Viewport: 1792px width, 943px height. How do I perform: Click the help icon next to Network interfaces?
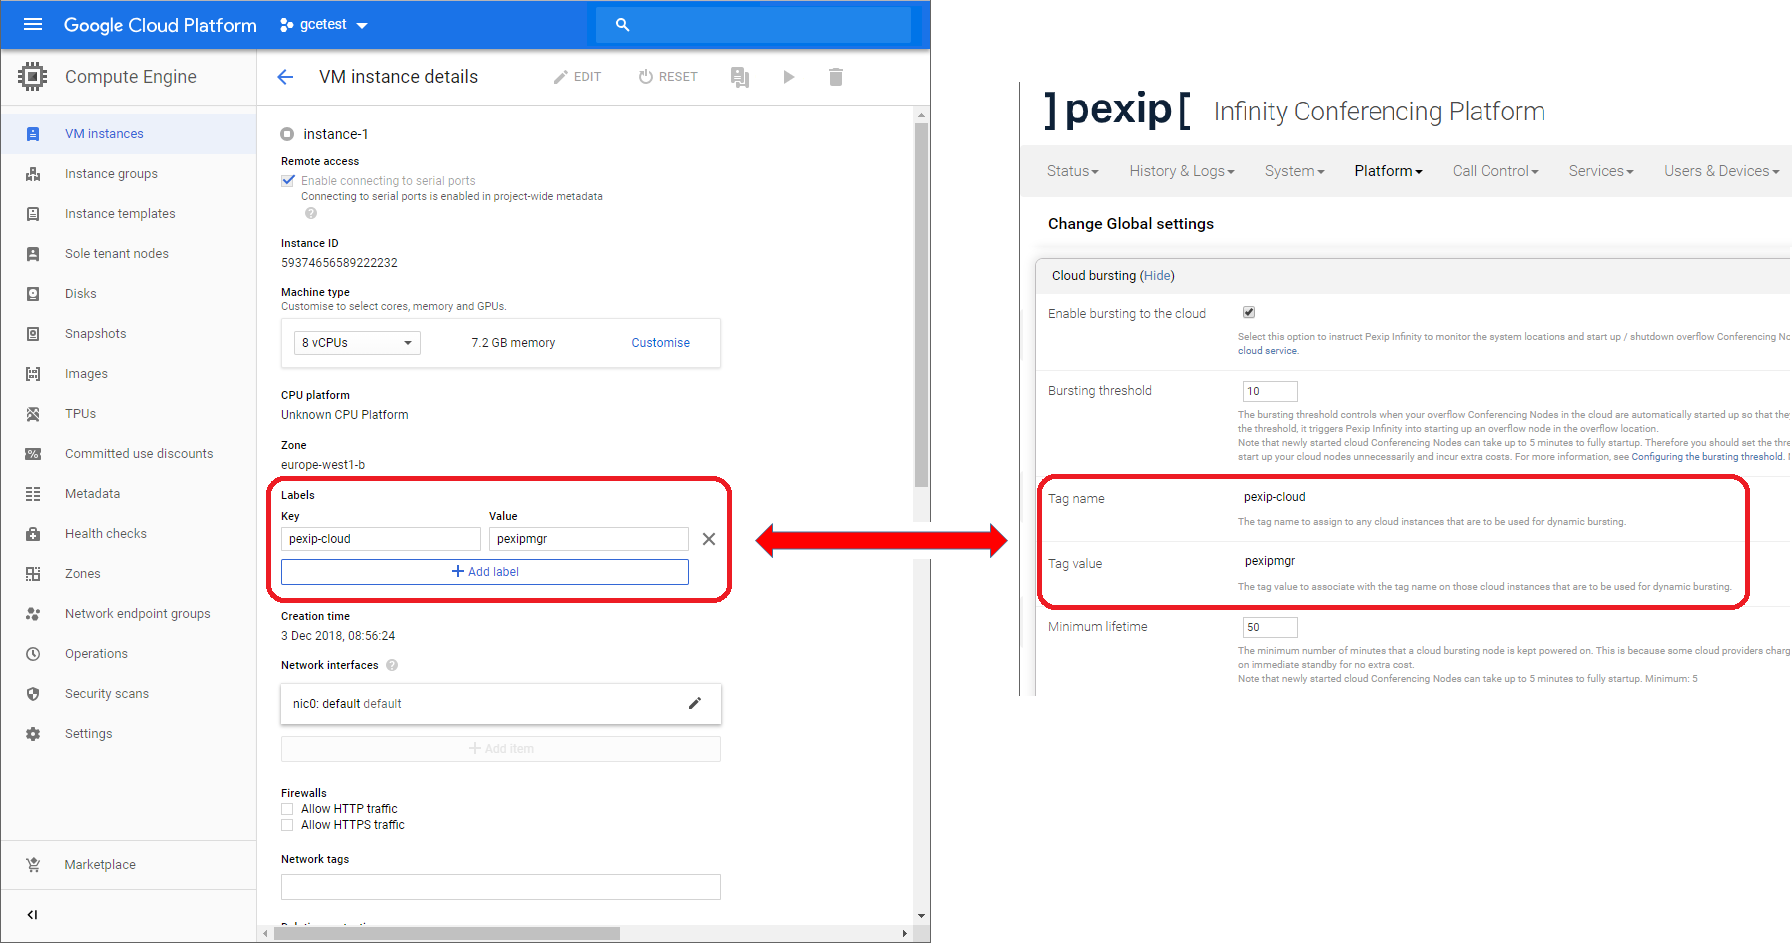(392, 665)
